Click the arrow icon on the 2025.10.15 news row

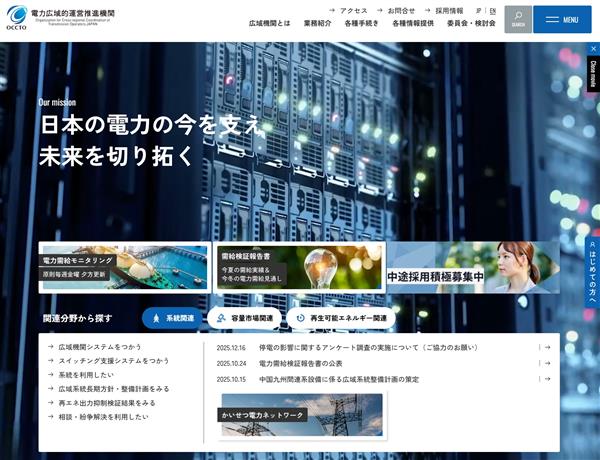point(548,379)
